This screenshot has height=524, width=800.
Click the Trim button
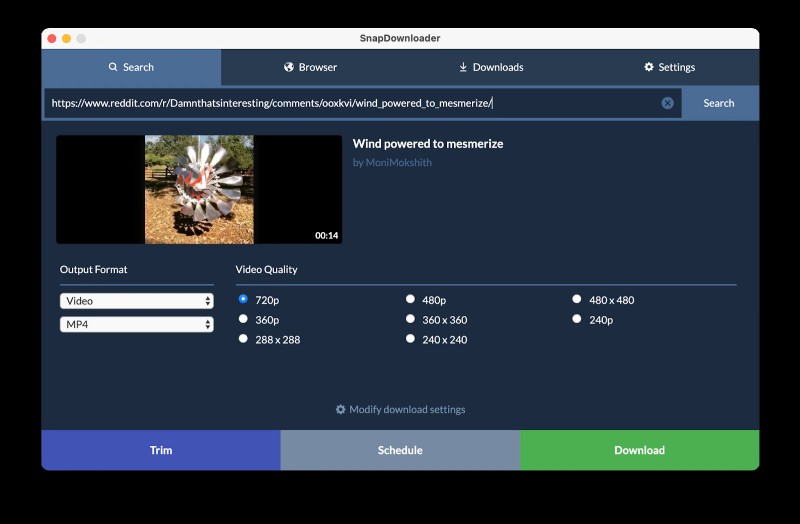(x=161, y=450)
